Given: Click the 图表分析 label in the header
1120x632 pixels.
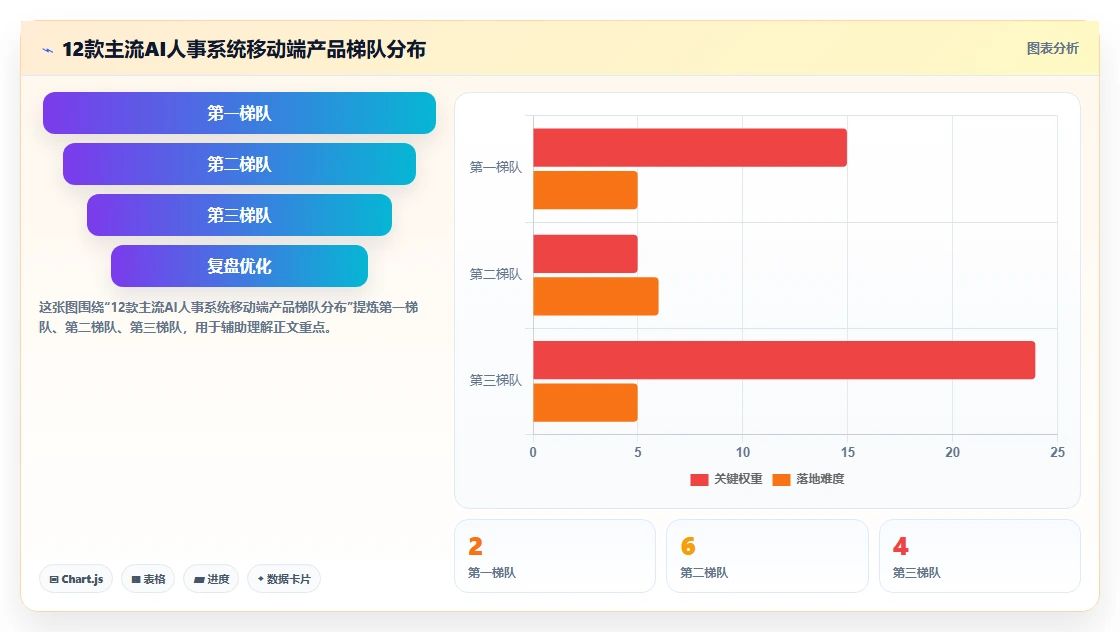Looking at the screenshot, I should pos(1052,49).
